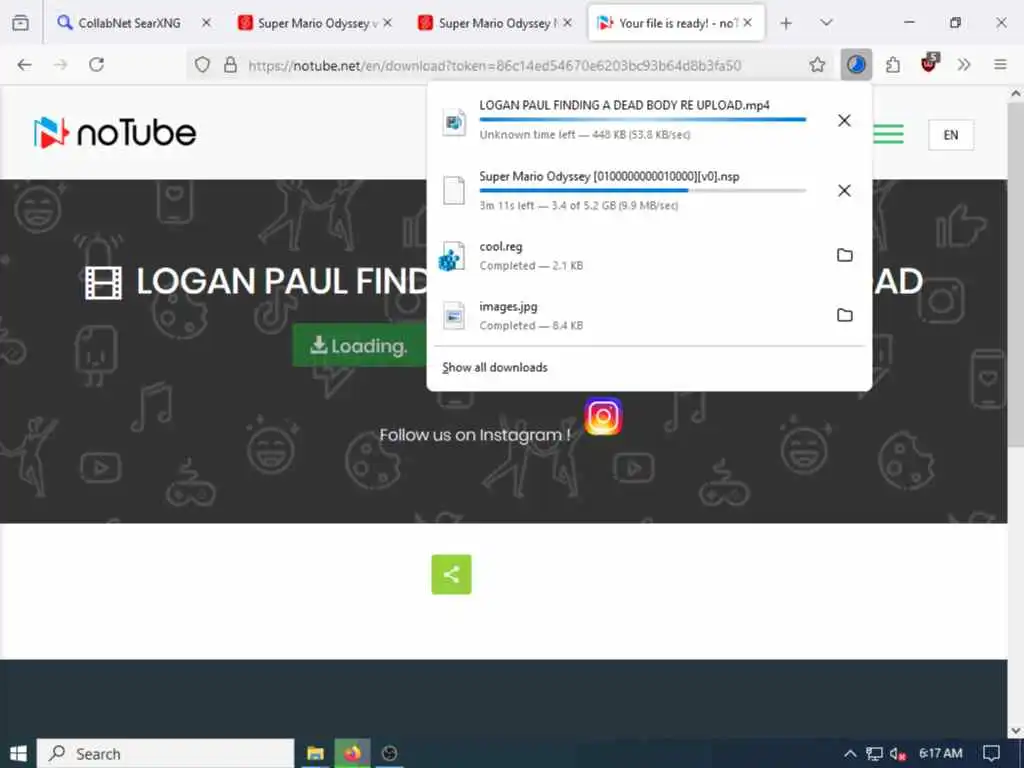Go back to the previous page
The width and height of the screenshot is (1024, 768).
(24, 65)
